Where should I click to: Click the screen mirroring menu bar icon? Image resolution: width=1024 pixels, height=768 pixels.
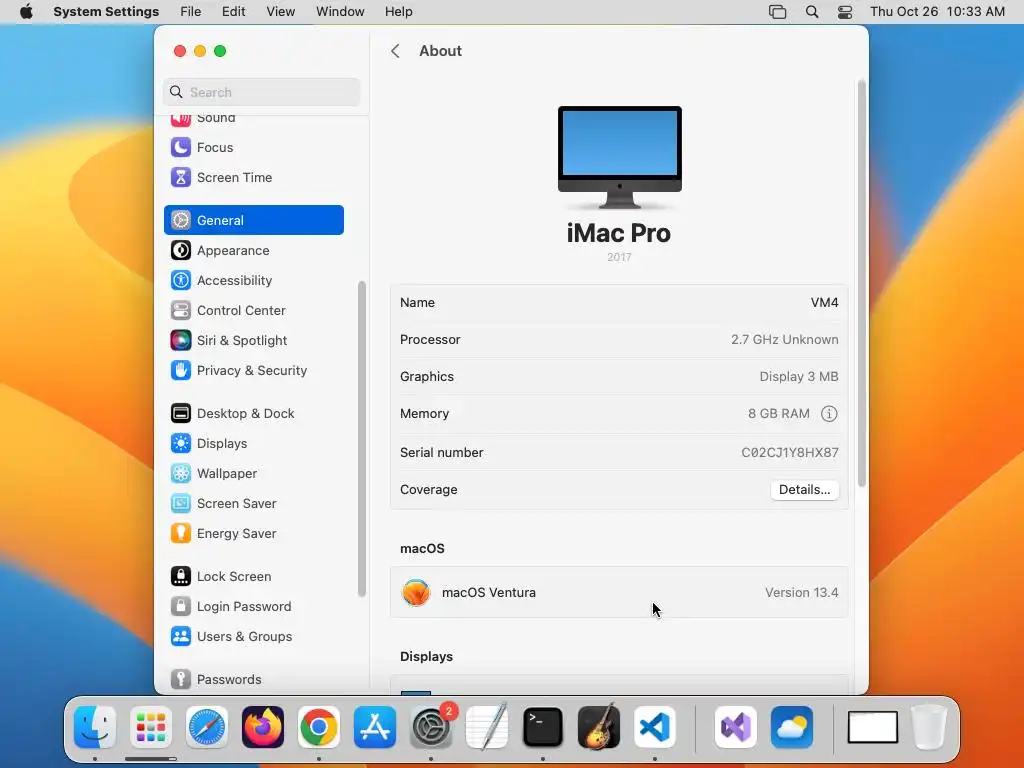pyautogui.click(x=777, y=12)
